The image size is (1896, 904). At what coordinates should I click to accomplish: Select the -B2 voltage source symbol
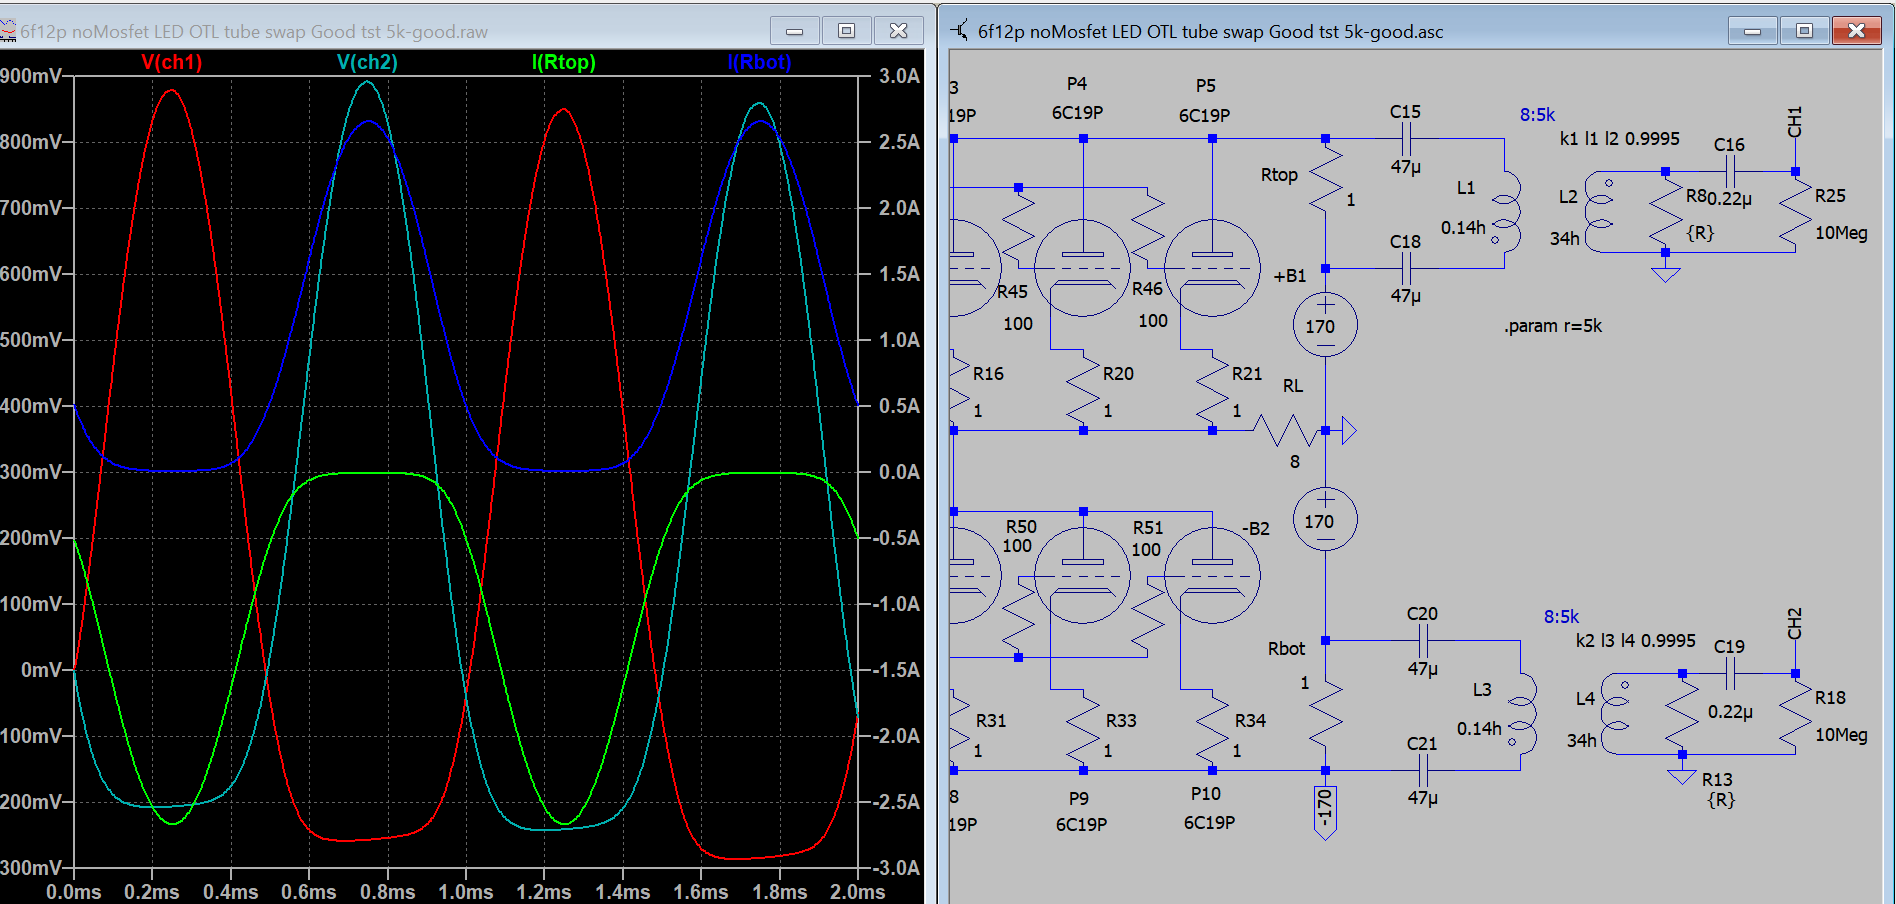[x=1325, y=520]
